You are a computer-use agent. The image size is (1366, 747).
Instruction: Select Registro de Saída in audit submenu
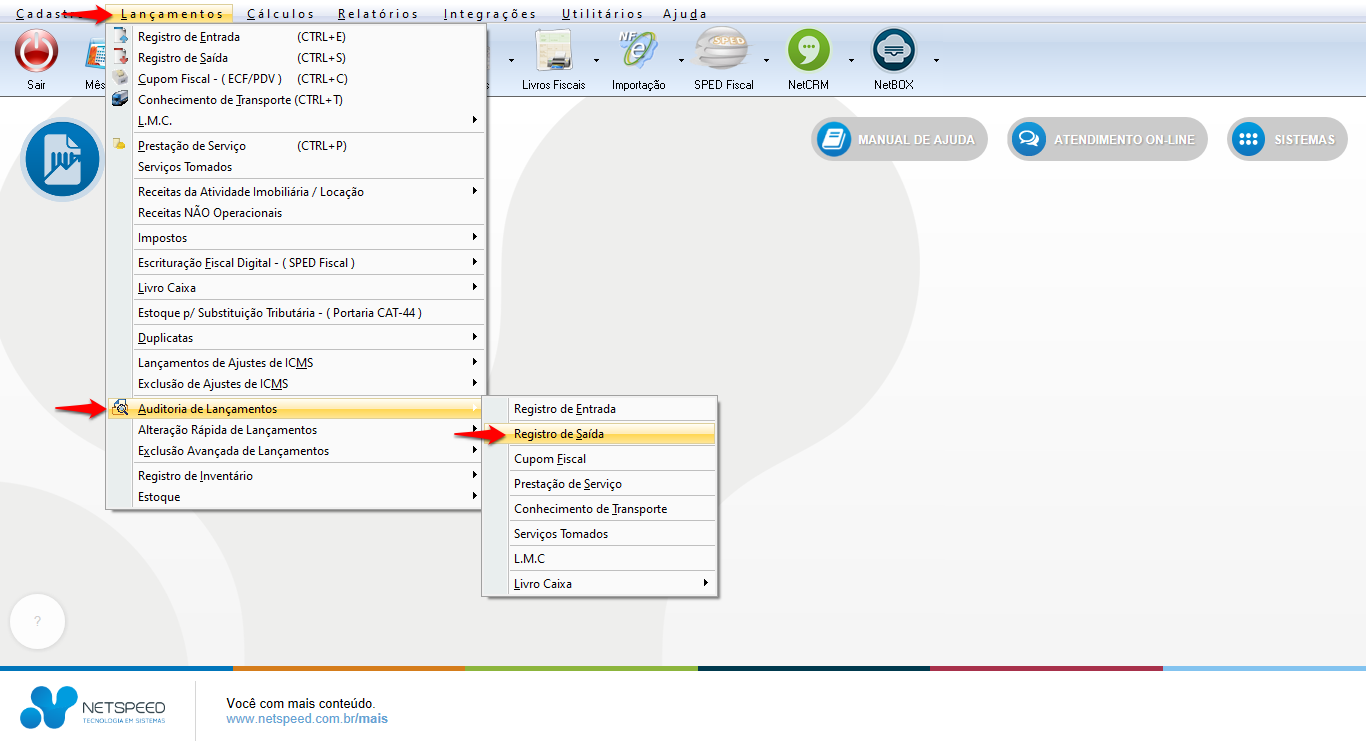tap(600, 434)
